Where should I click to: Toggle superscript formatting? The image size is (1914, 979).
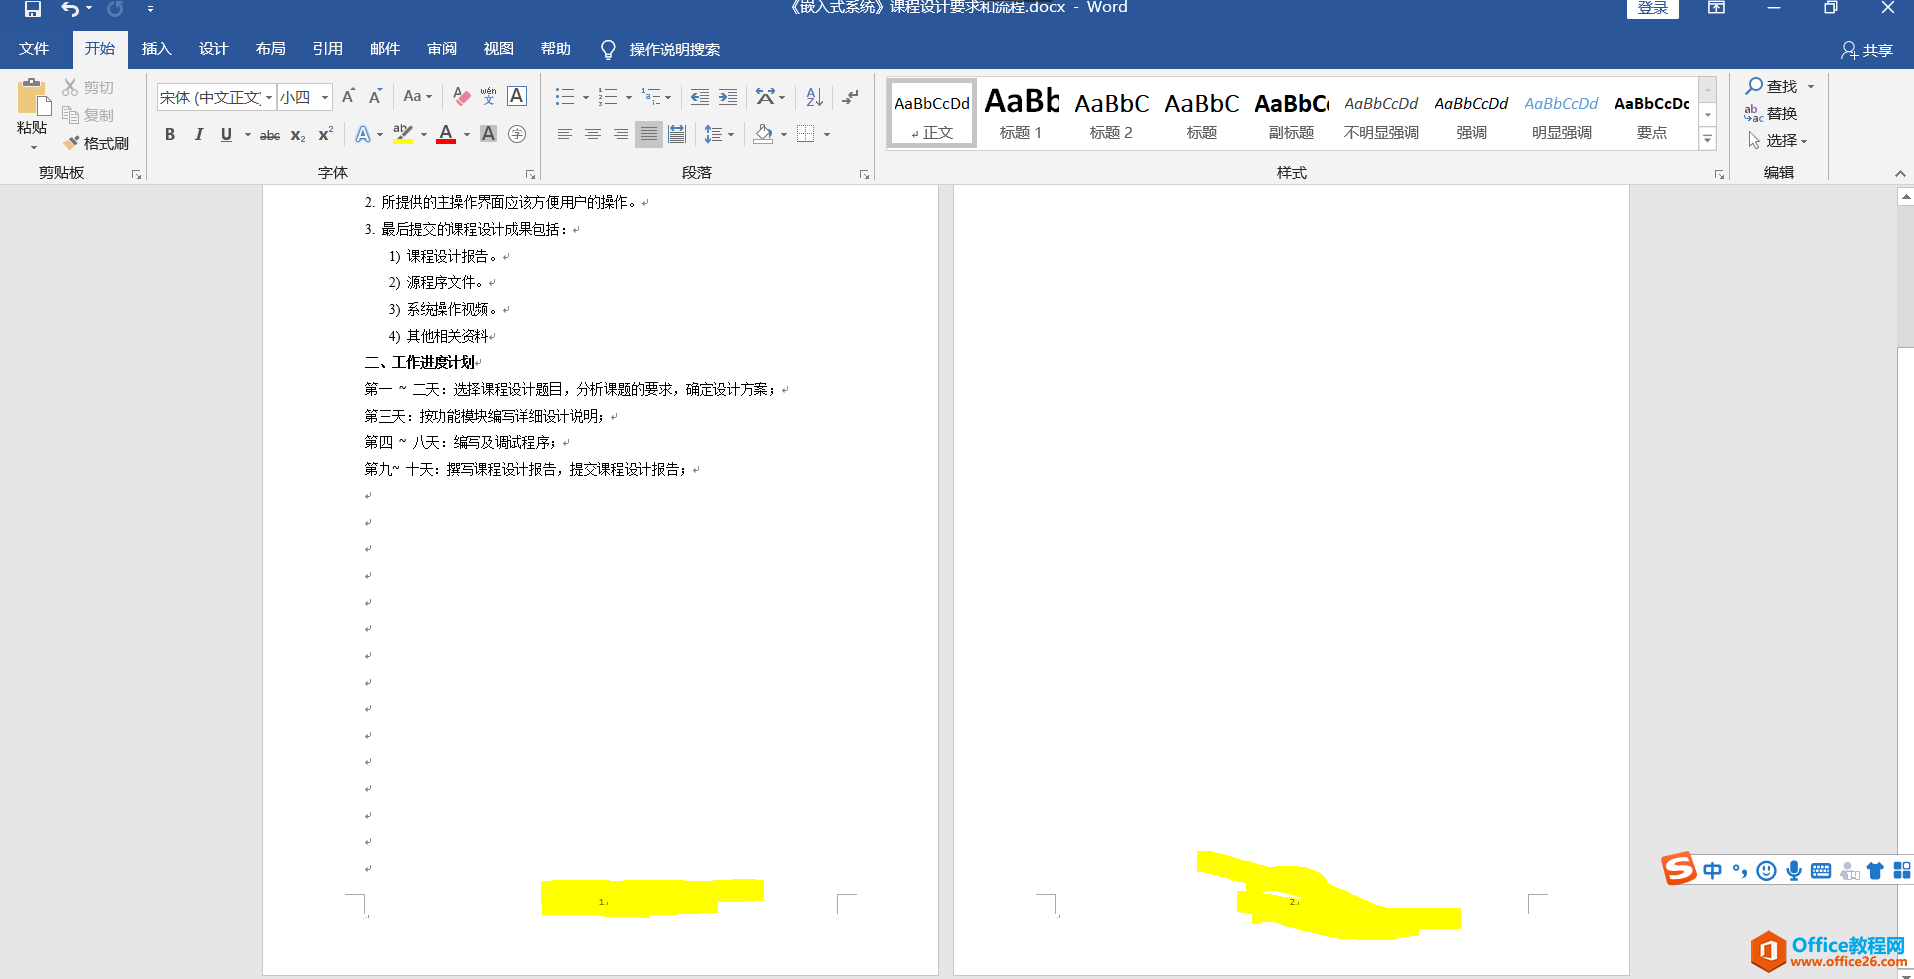326,134
